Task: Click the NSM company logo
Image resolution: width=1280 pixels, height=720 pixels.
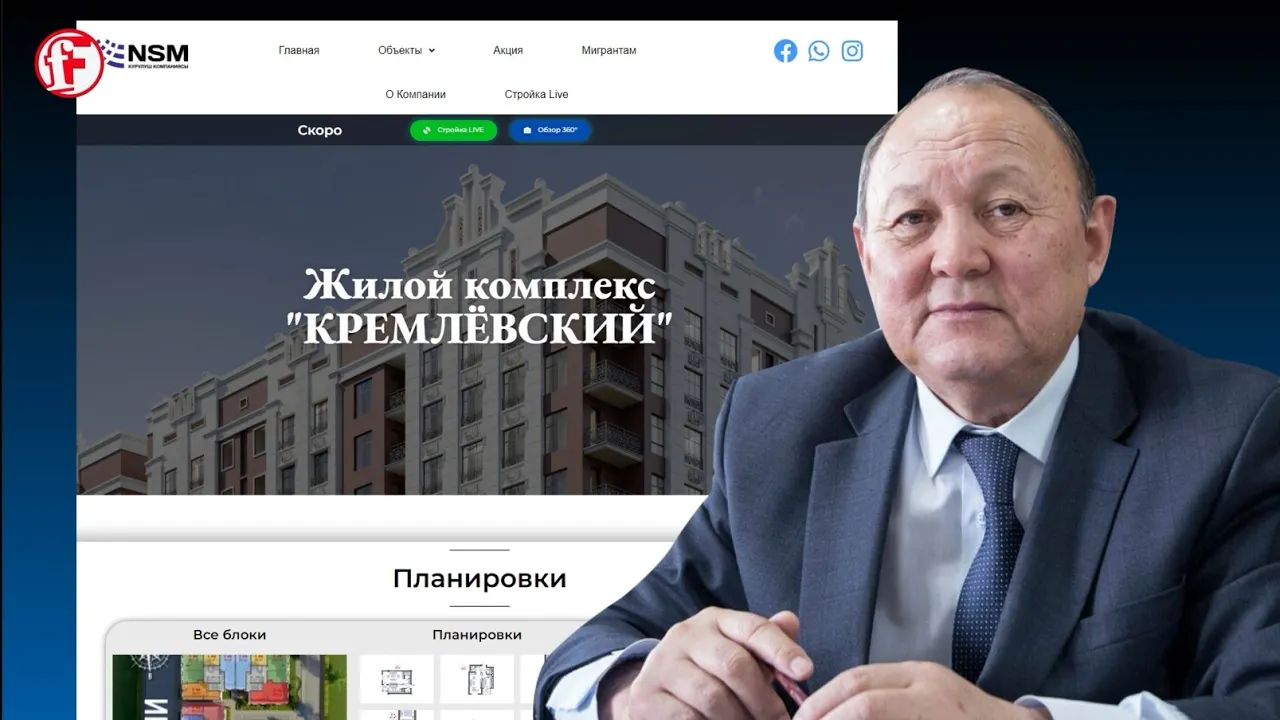Action: point(148,54)
